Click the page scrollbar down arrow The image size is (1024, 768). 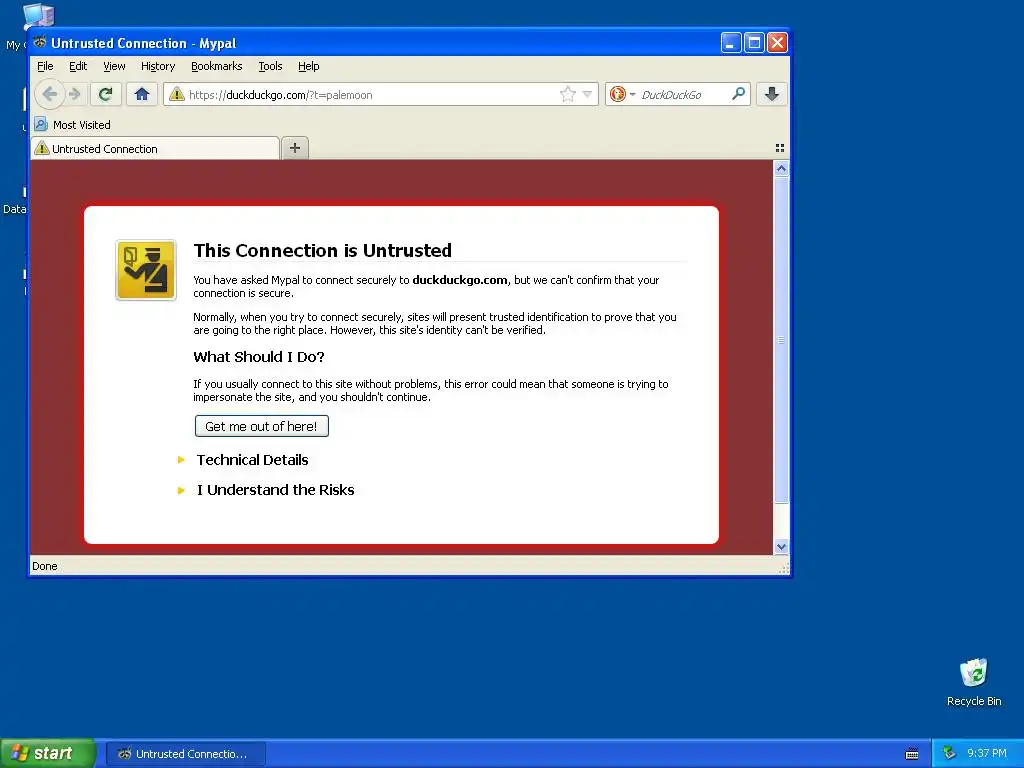click(781, 547)
